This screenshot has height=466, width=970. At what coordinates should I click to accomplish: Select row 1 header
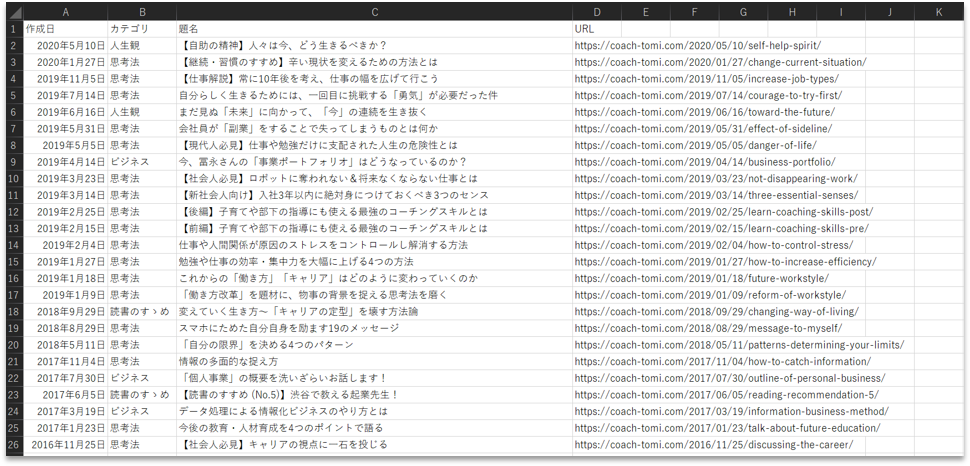(x=12, y=29)
